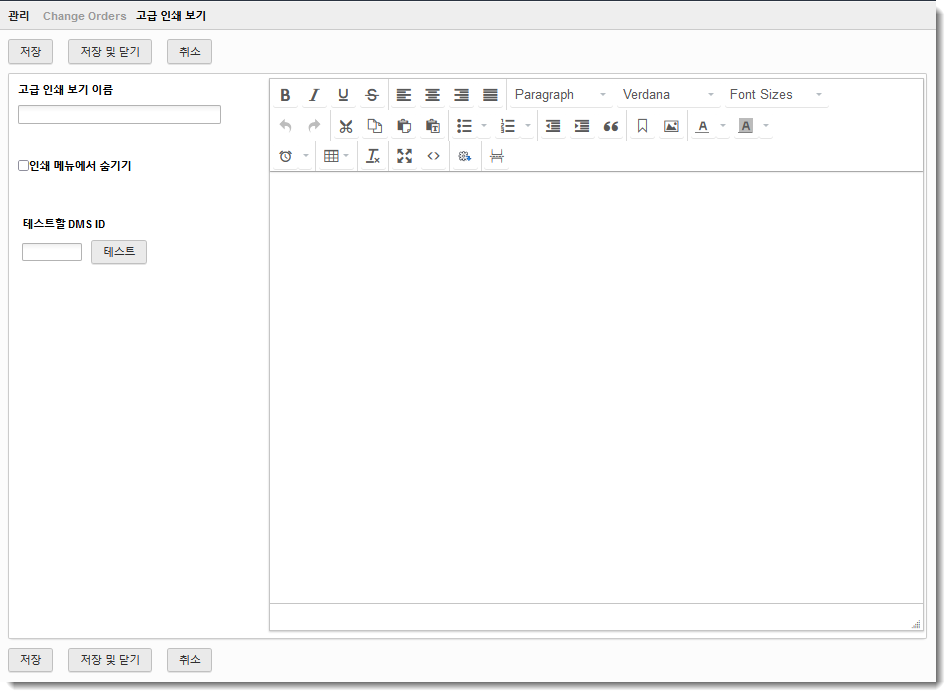Go to 관리 breadcrumb

pyautogui.click(x=19, y=16)
